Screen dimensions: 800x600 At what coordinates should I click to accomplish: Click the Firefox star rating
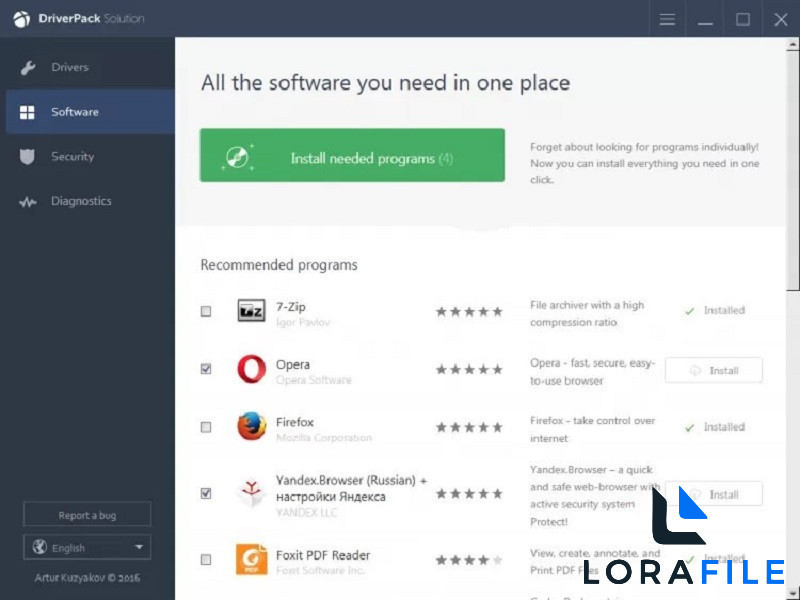[x=469, y=427]
